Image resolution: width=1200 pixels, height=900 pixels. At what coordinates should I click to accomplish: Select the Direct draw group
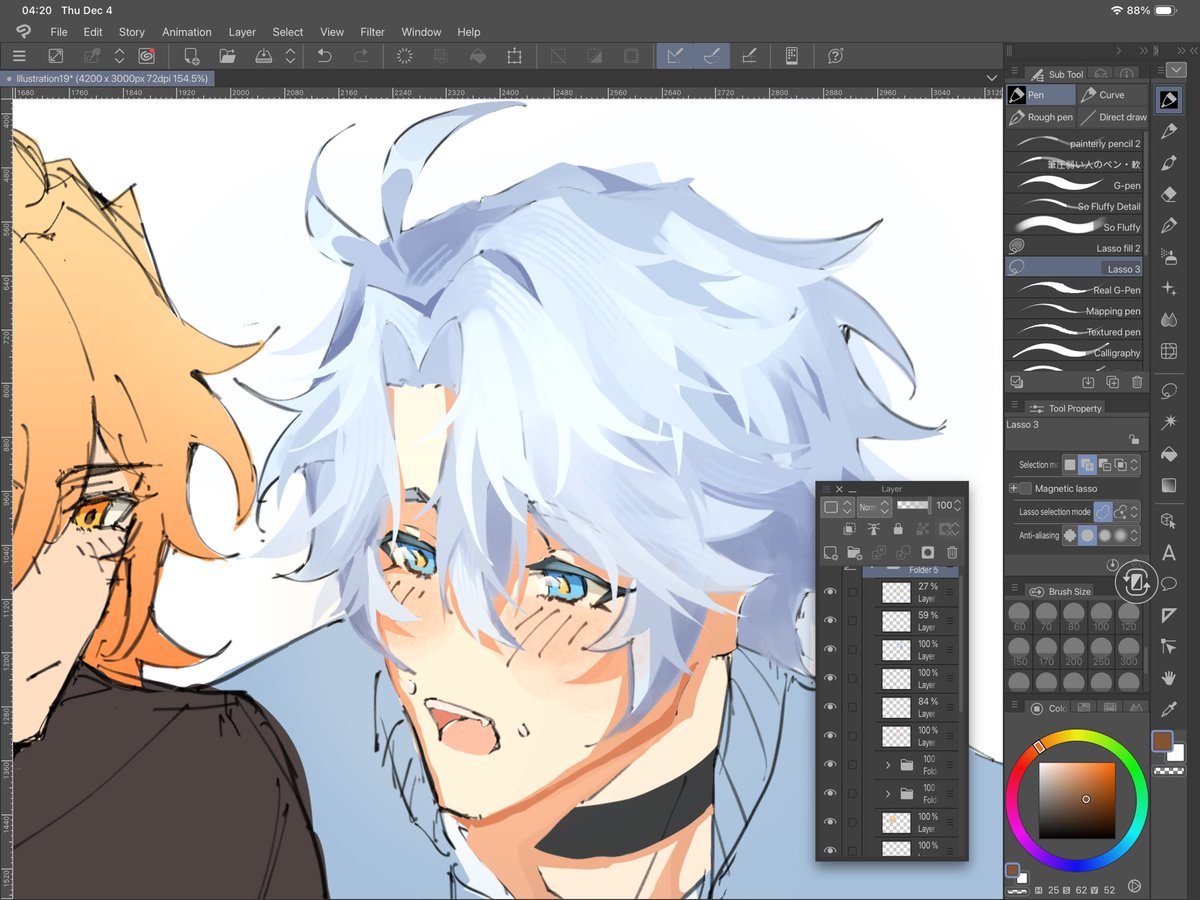[1112, 117]
